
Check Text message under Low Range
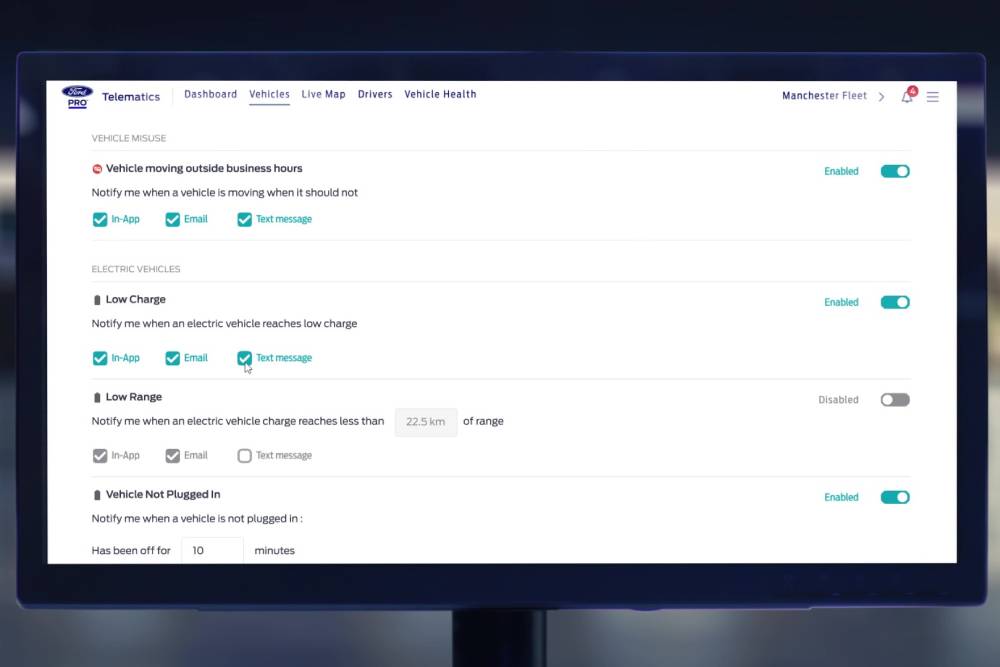coord(244,456)
